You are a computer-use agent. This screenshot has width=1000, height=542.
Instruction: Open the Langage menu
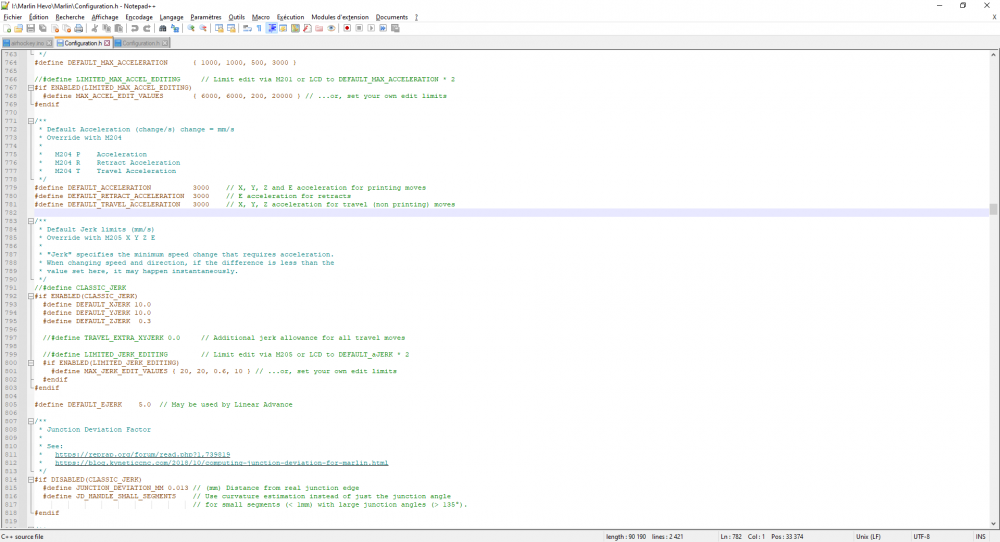coord(171,17)
